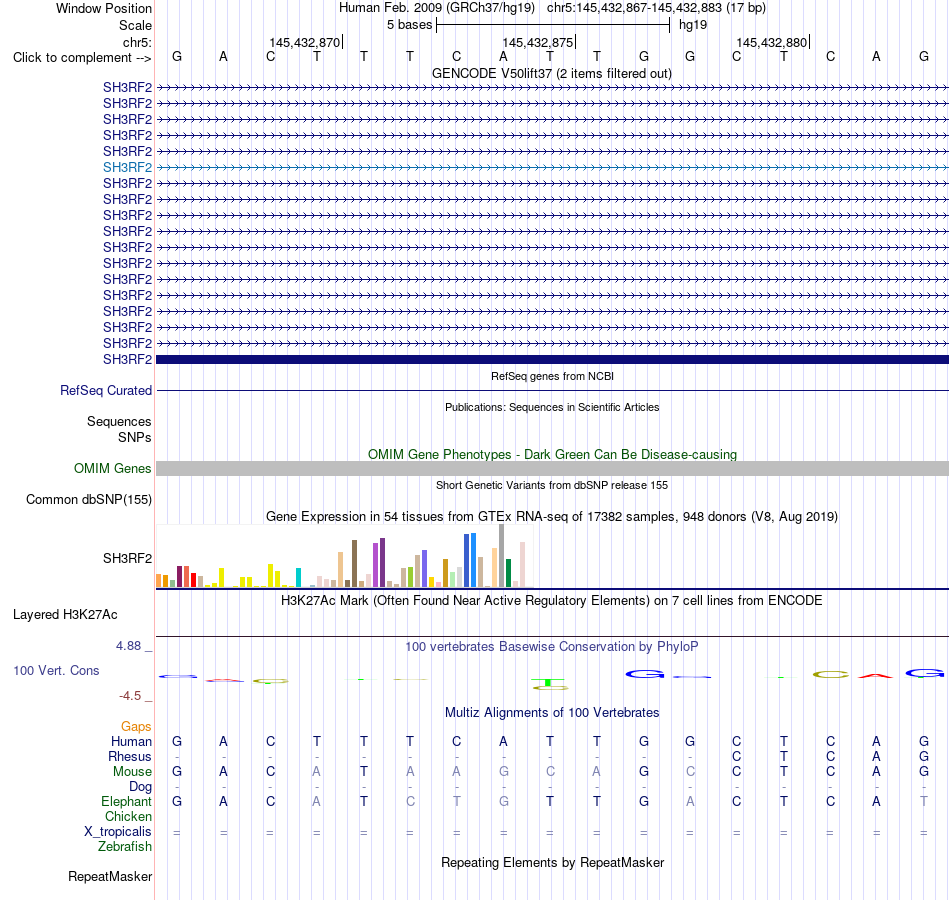Screen dimensions: 950x900
Task: Click the 100 Vert. Cons track label
Action: pos(56,670)
